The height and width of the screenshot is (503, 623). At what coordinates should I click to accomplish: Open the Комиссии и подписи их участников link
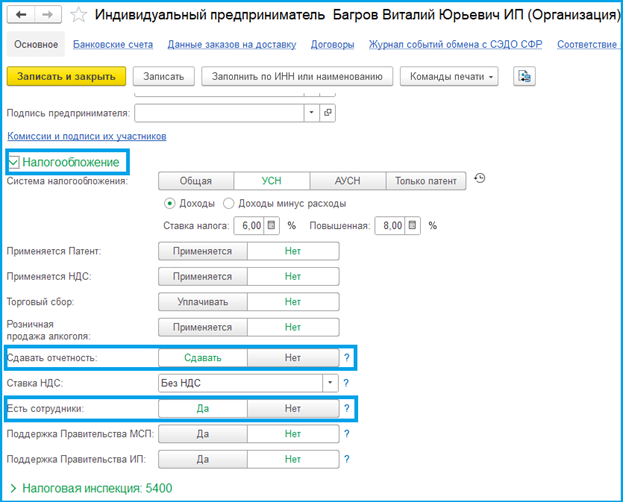[x=86, y=136]
